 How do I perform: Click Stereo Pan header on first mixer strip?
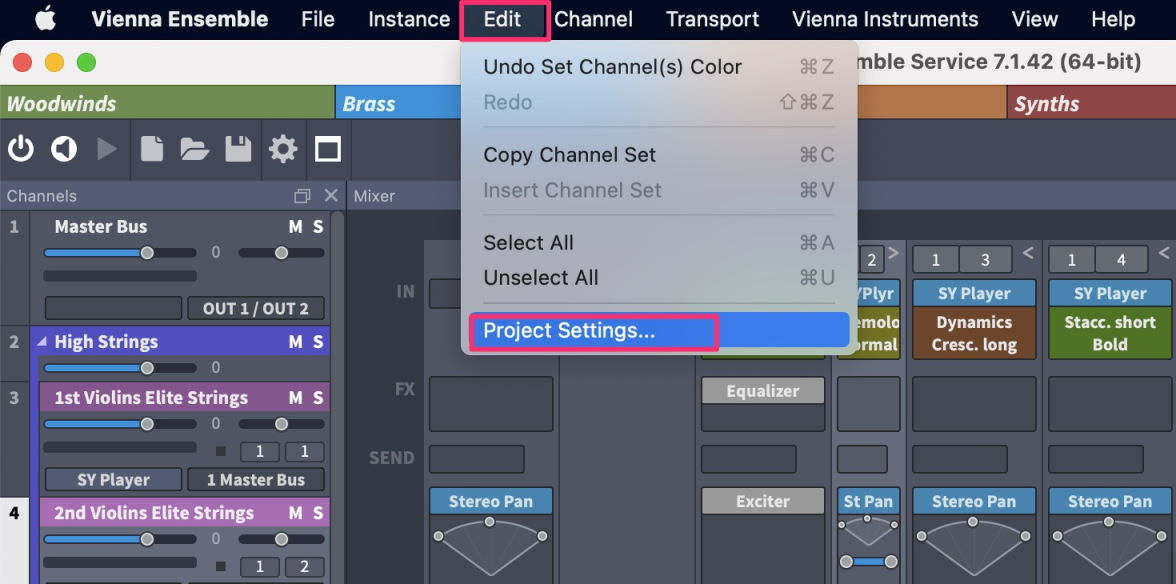(490, 501)
